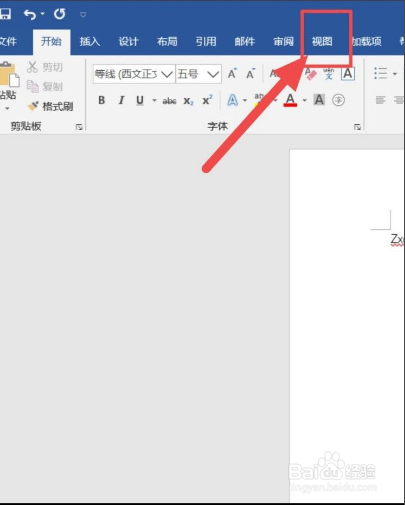Switch to the 审阅 tab
405x505 pixels.
283,42
